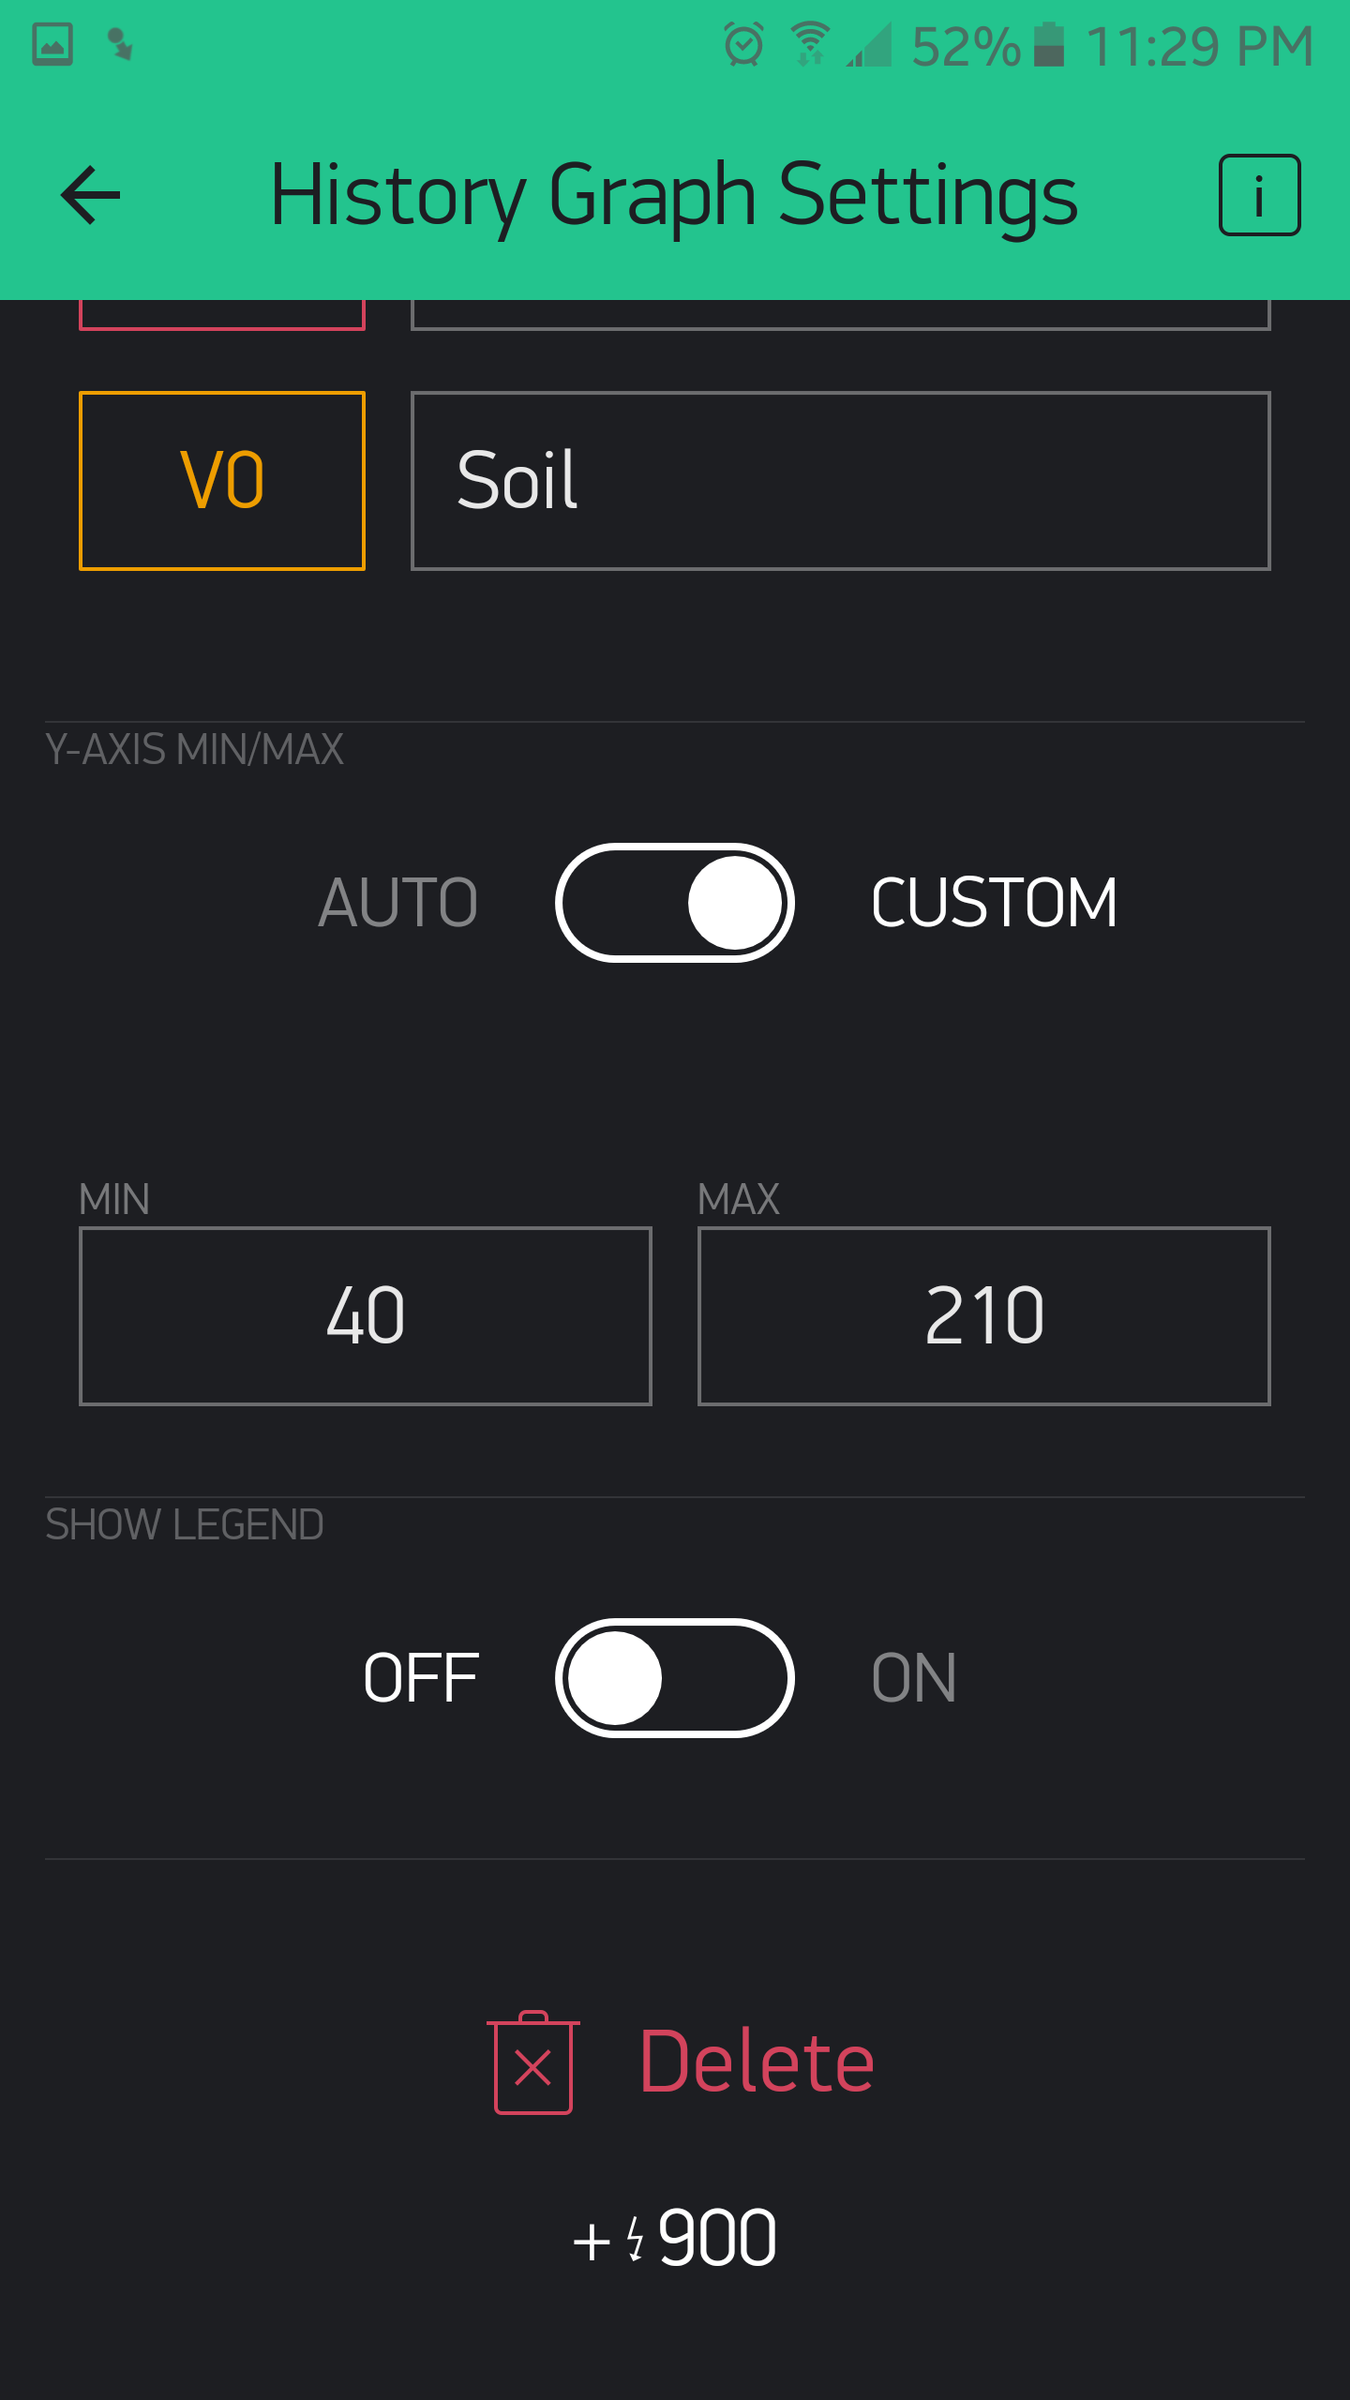Viewport: 1350px width, 2400px height.
Task: Tap the energy bolt icon near 900
Action: tap(635, 2238)
